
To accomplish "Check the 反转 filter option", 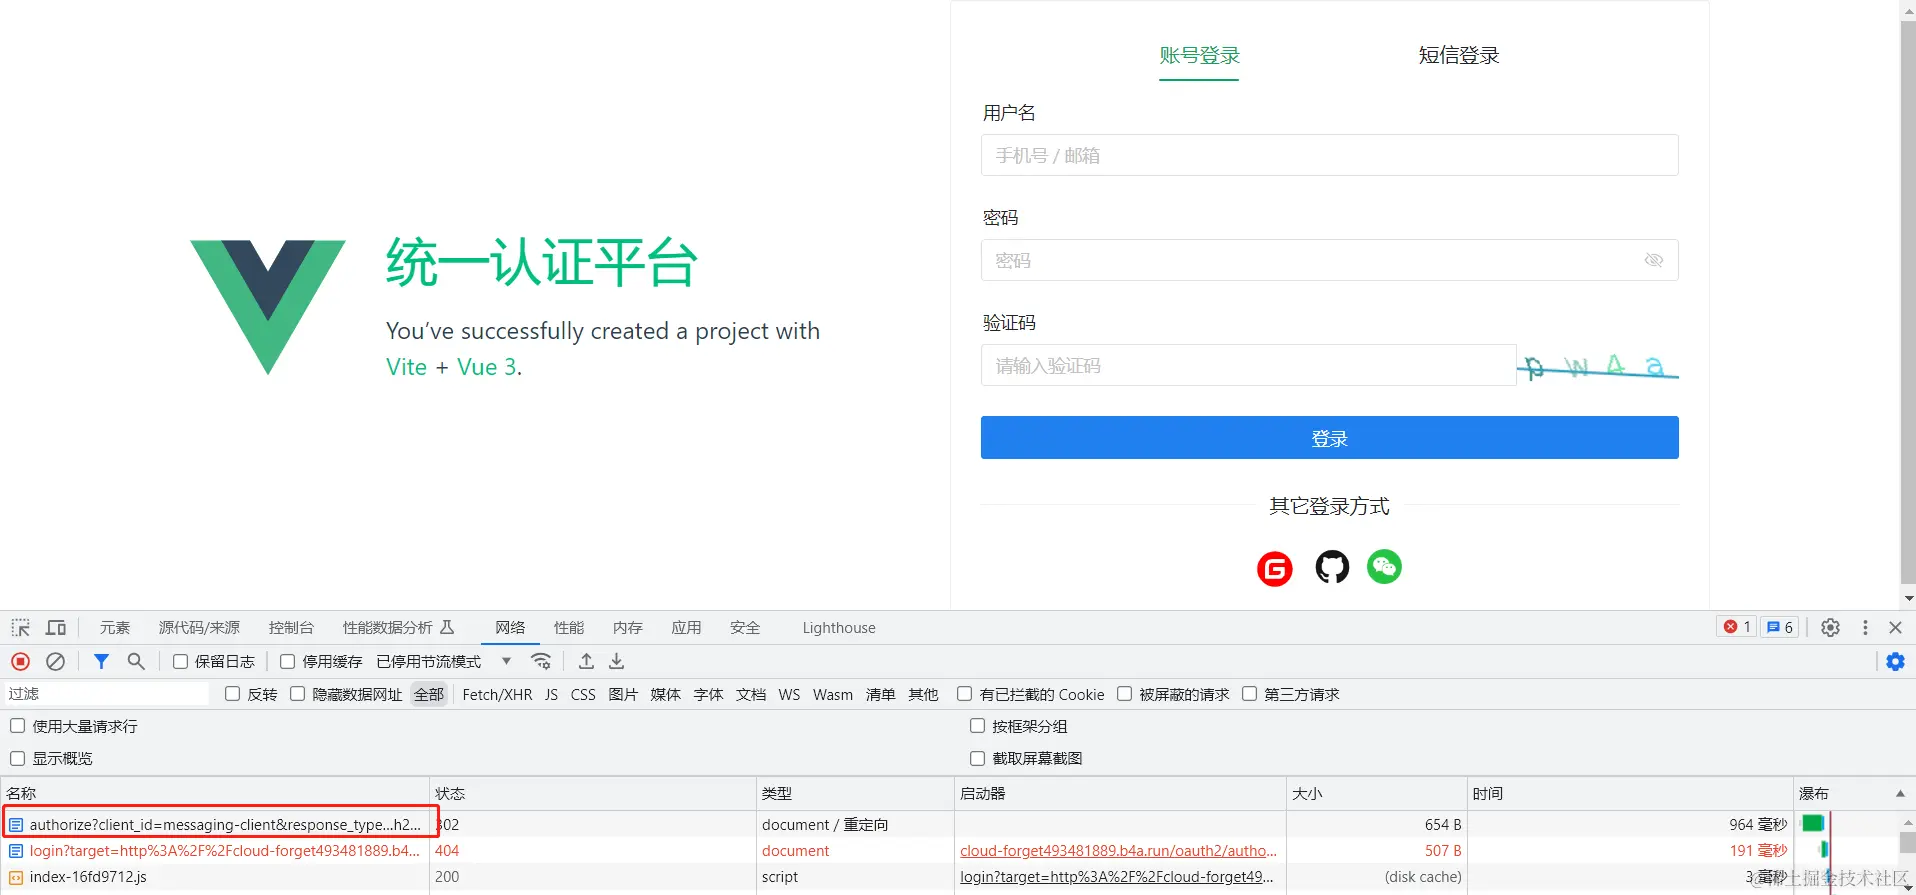I will coord(233,694).
